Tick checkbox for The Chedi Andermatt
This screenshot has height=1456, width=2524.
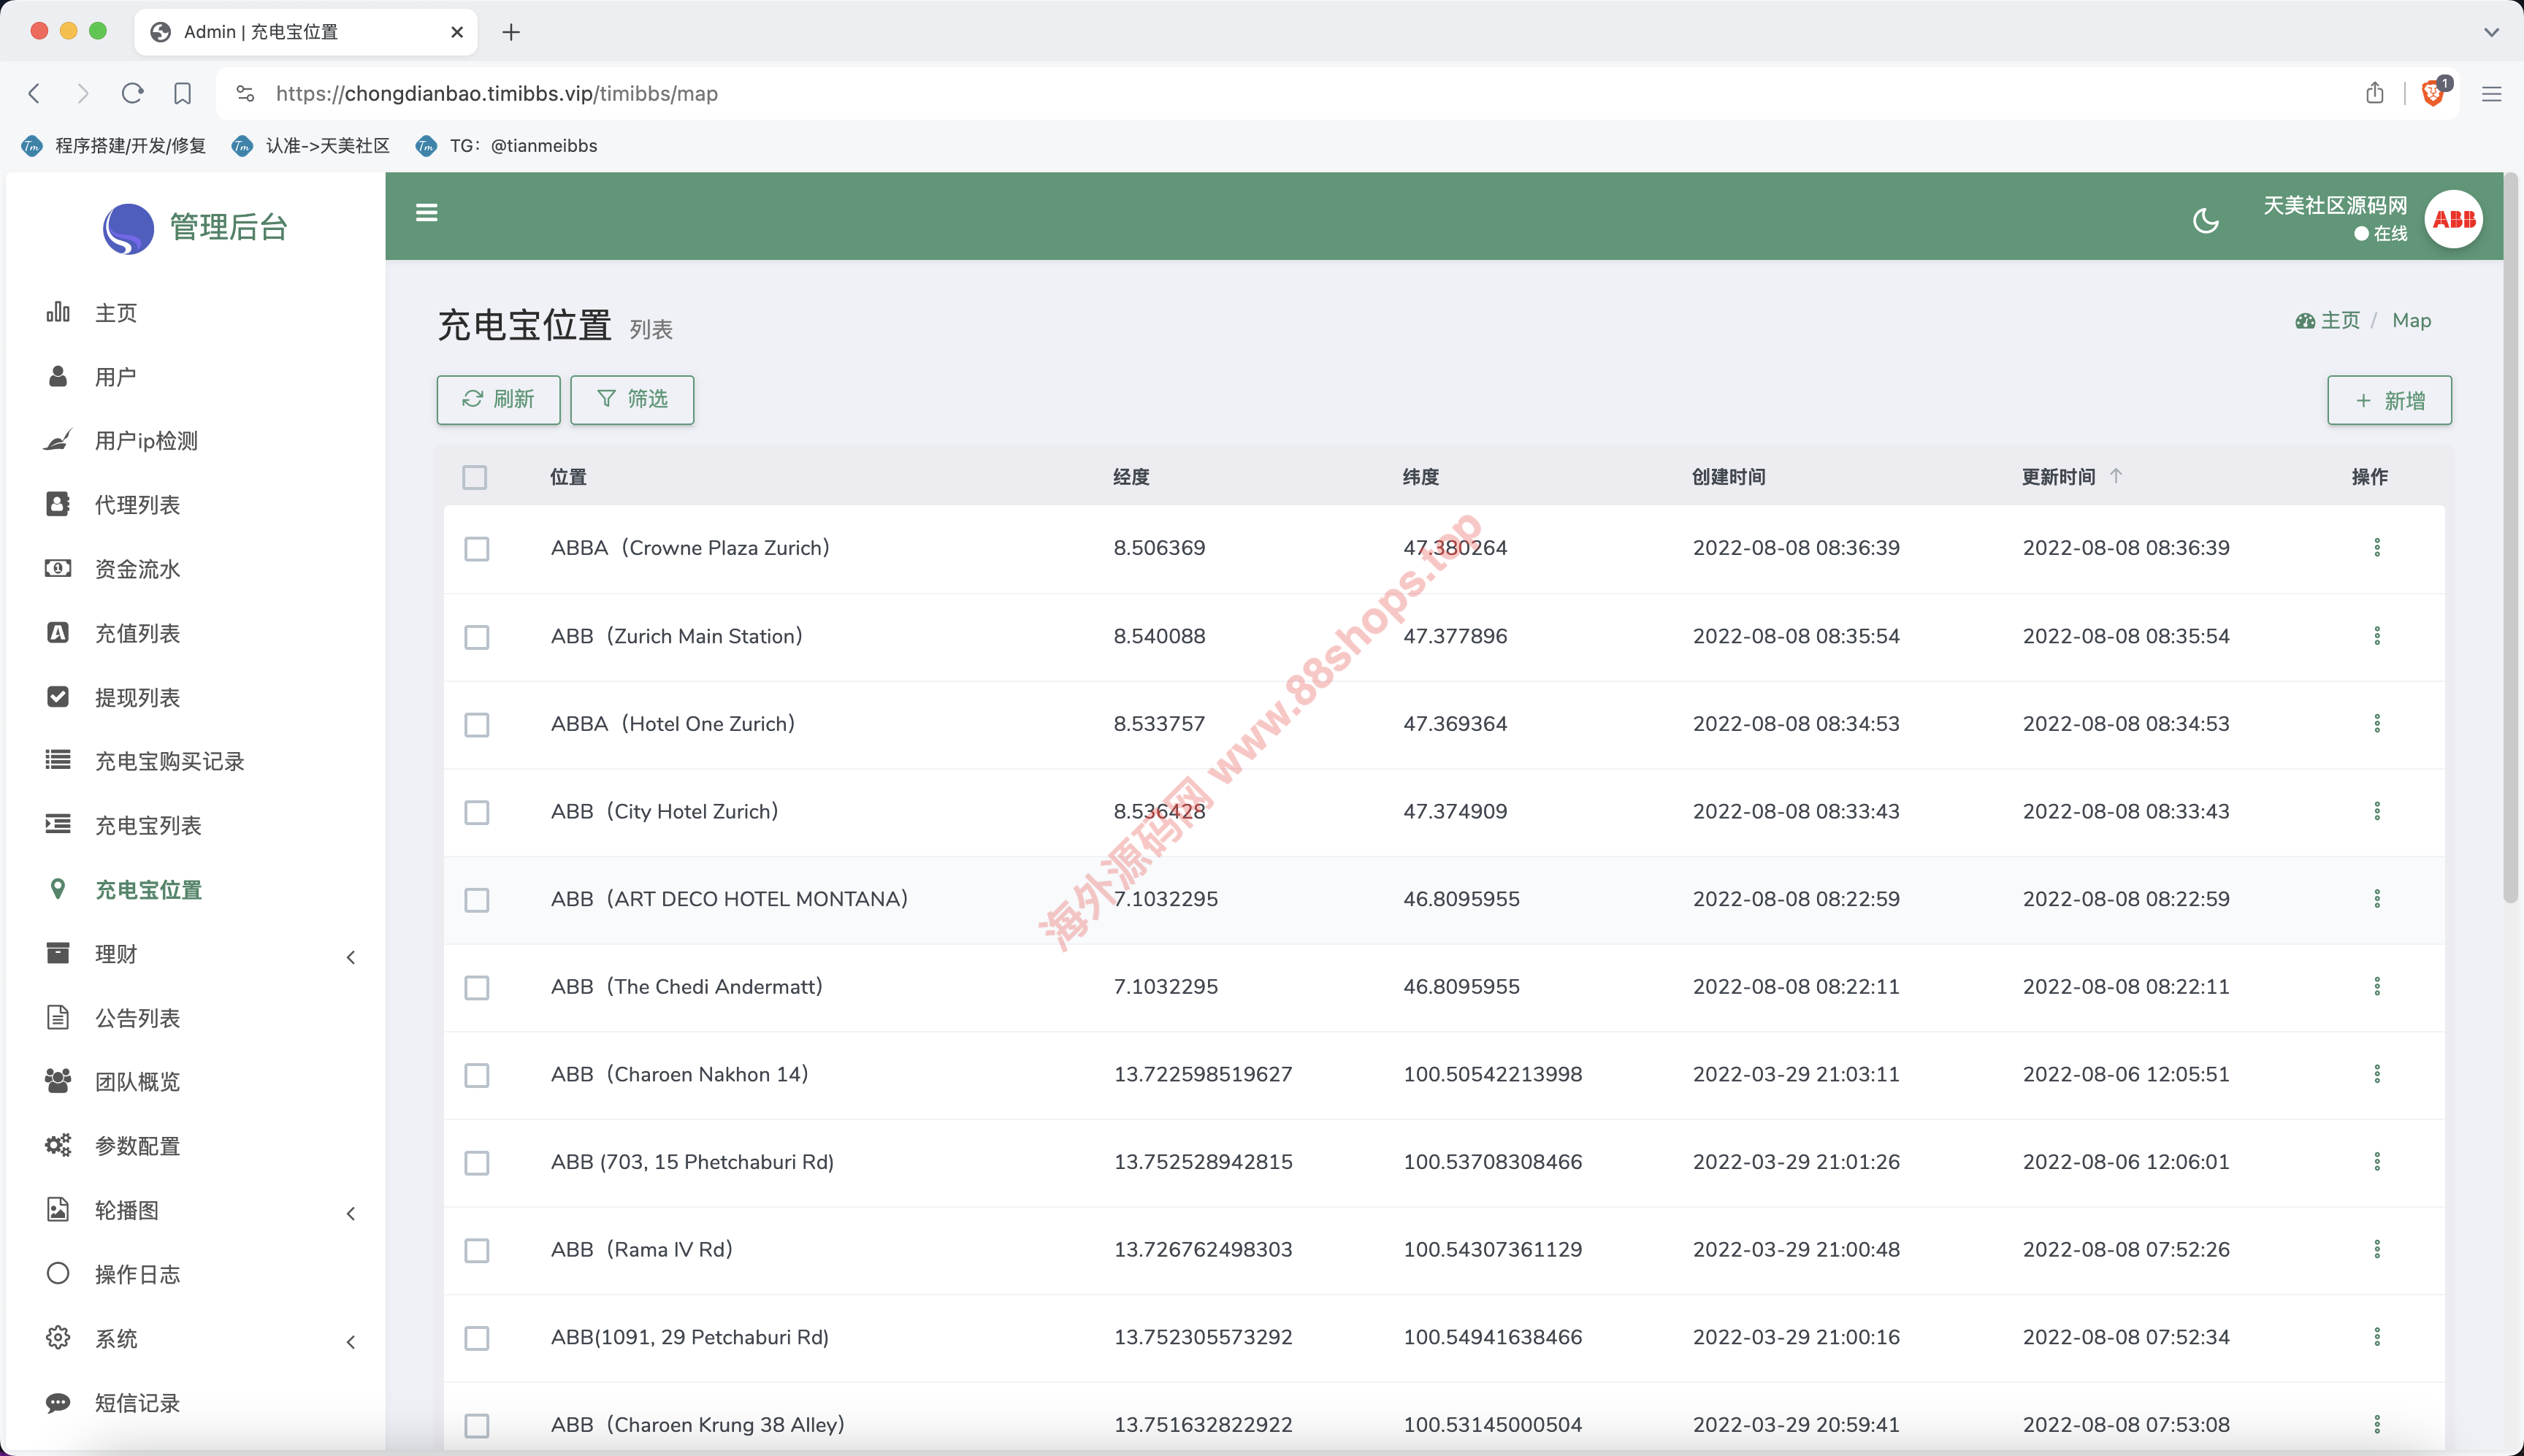477,988
